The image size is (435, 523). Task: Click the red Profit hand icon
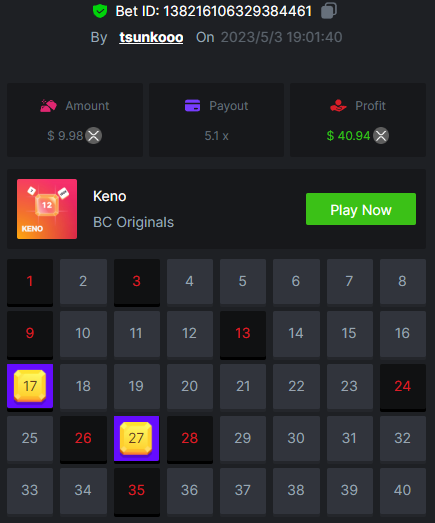(338, 106)
